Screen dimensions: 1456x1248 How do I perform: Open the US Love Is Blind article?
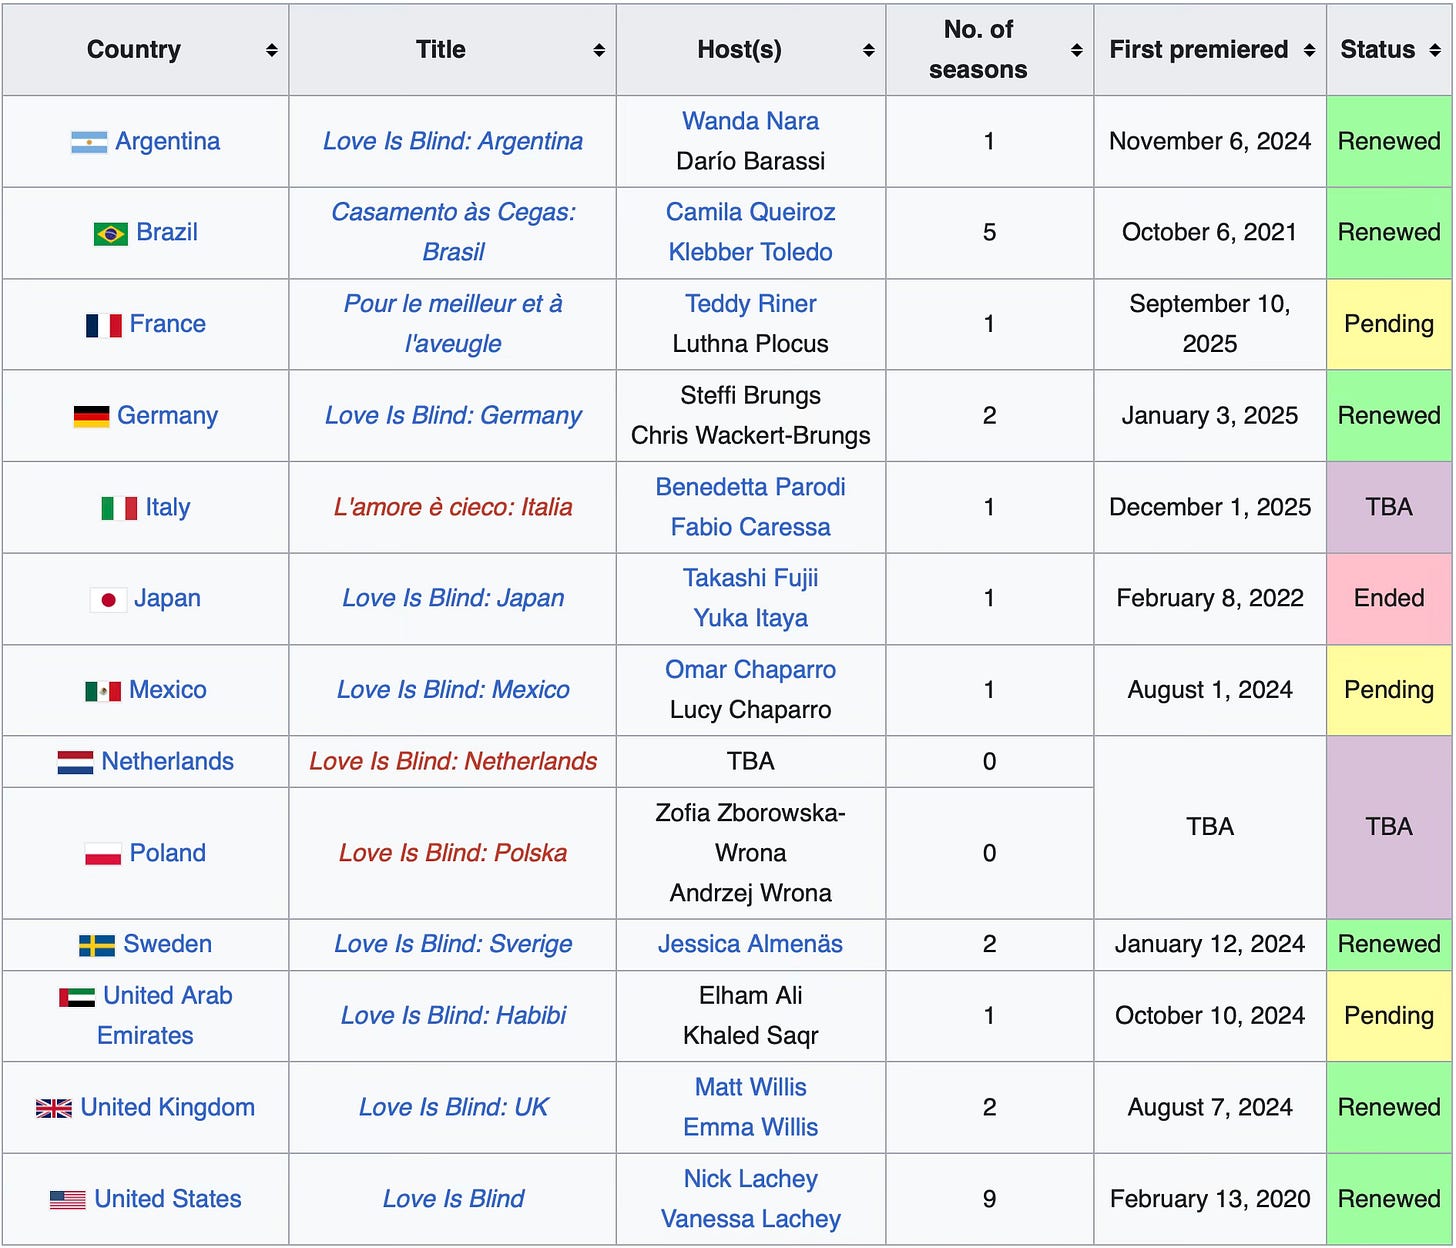[x=453, y=1198]
